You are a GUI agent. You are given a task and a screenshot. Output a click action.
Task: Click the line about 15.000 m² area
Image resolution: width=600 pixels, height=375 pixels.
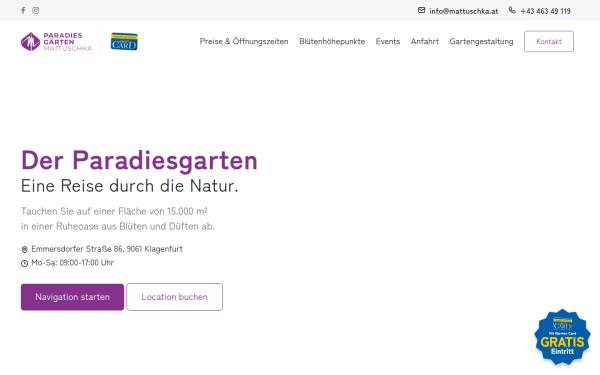114,211
